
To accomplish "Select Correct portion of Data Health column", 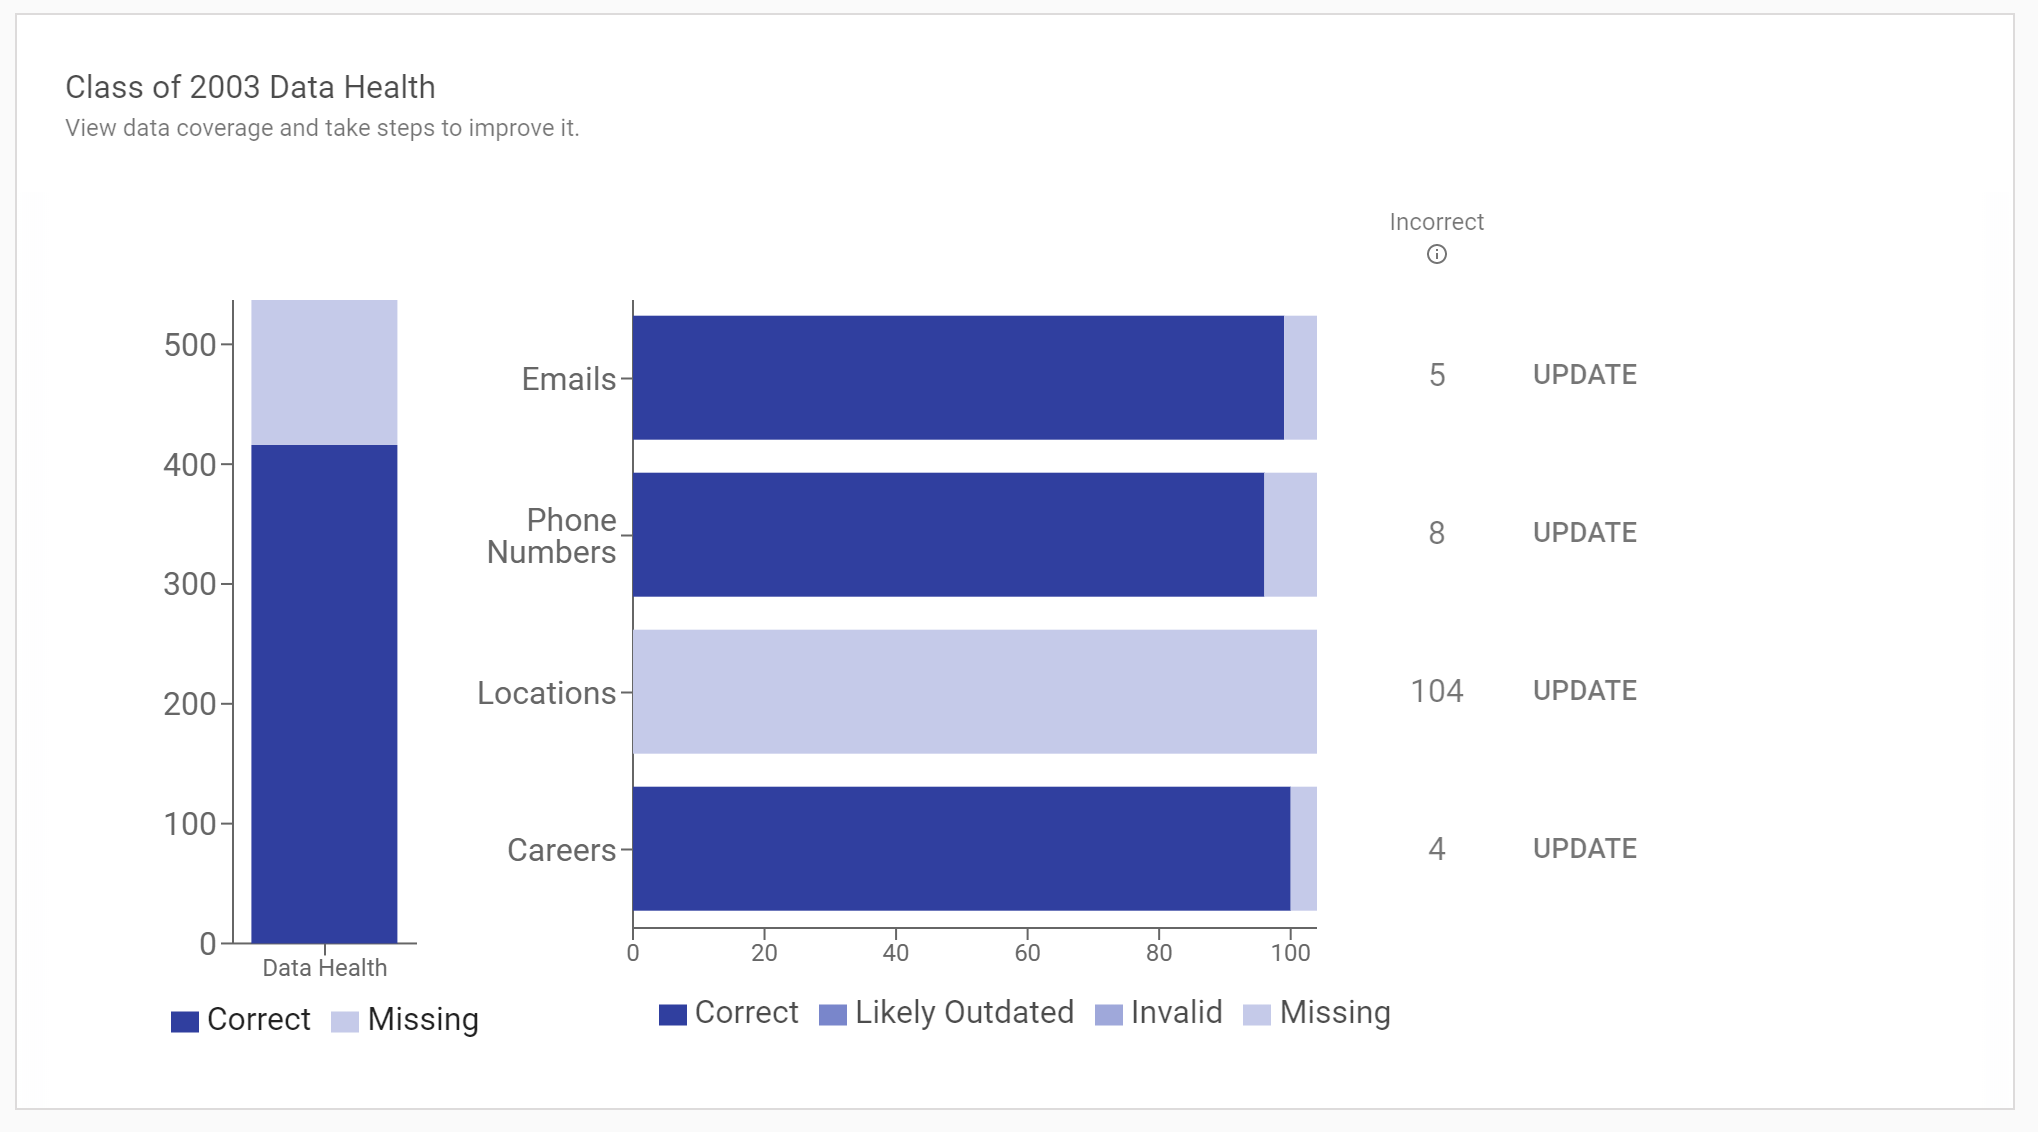I will [x=324, y=694].
